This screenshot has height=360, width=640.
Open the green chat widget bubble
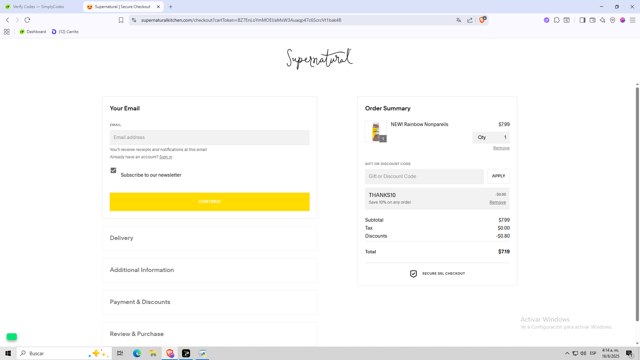click(11, 337)
